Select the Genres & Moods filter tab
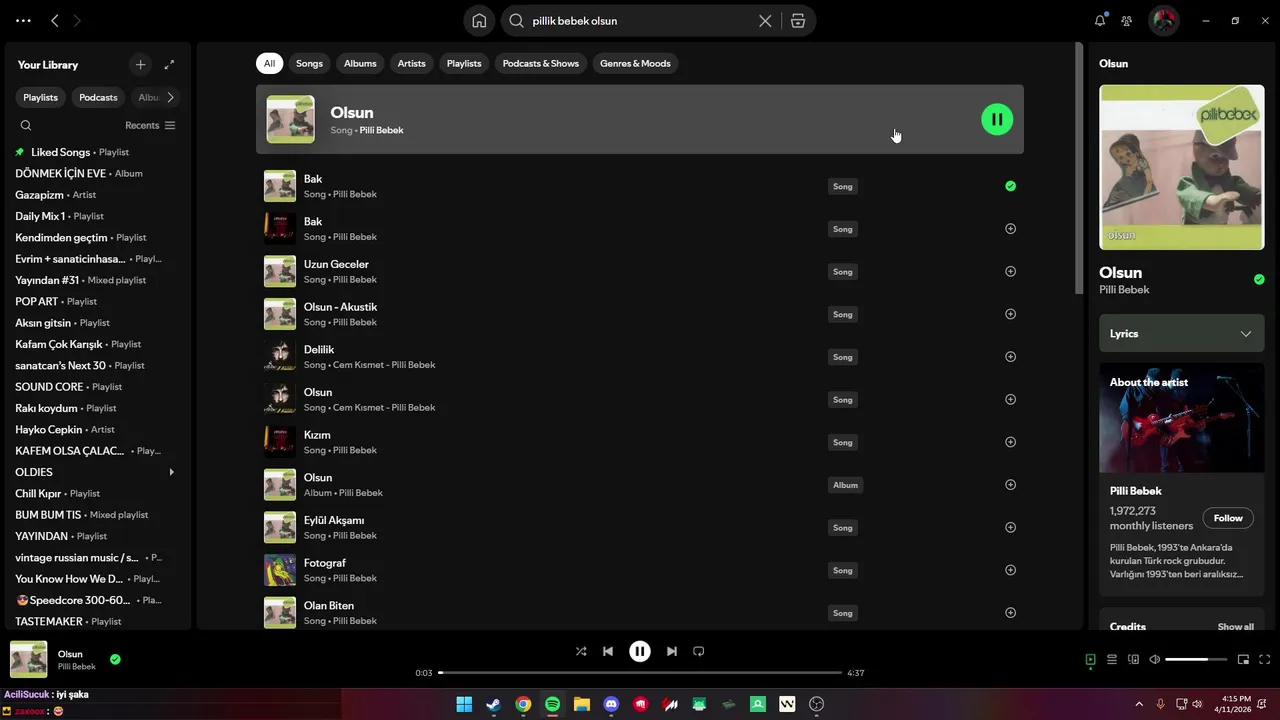The image size is (1280, 720). (x=635, y=63)
